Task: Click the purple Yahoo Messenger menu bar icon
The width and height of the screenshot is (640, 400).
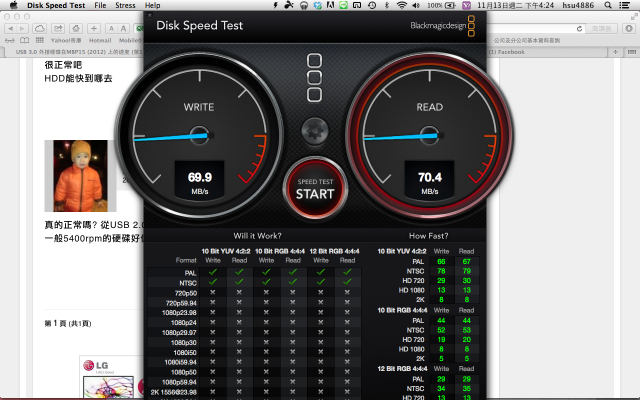Action: click(x=467, y=5)
